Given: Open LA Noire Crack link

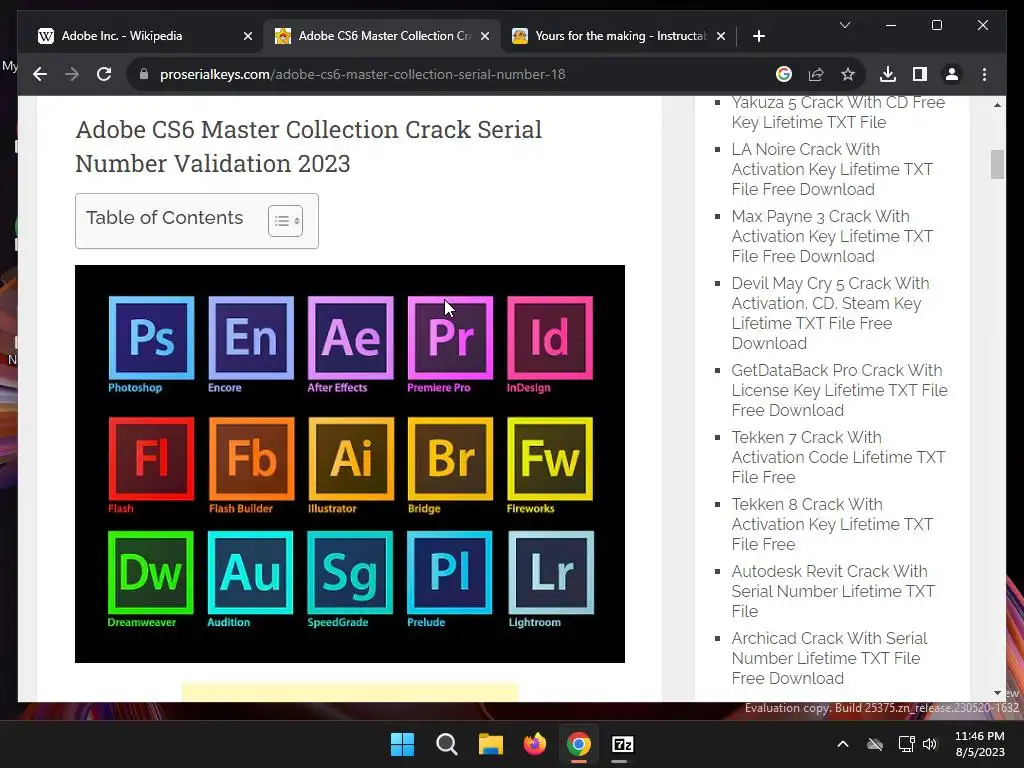Looking at the screenshot, I should click(832, 169).
